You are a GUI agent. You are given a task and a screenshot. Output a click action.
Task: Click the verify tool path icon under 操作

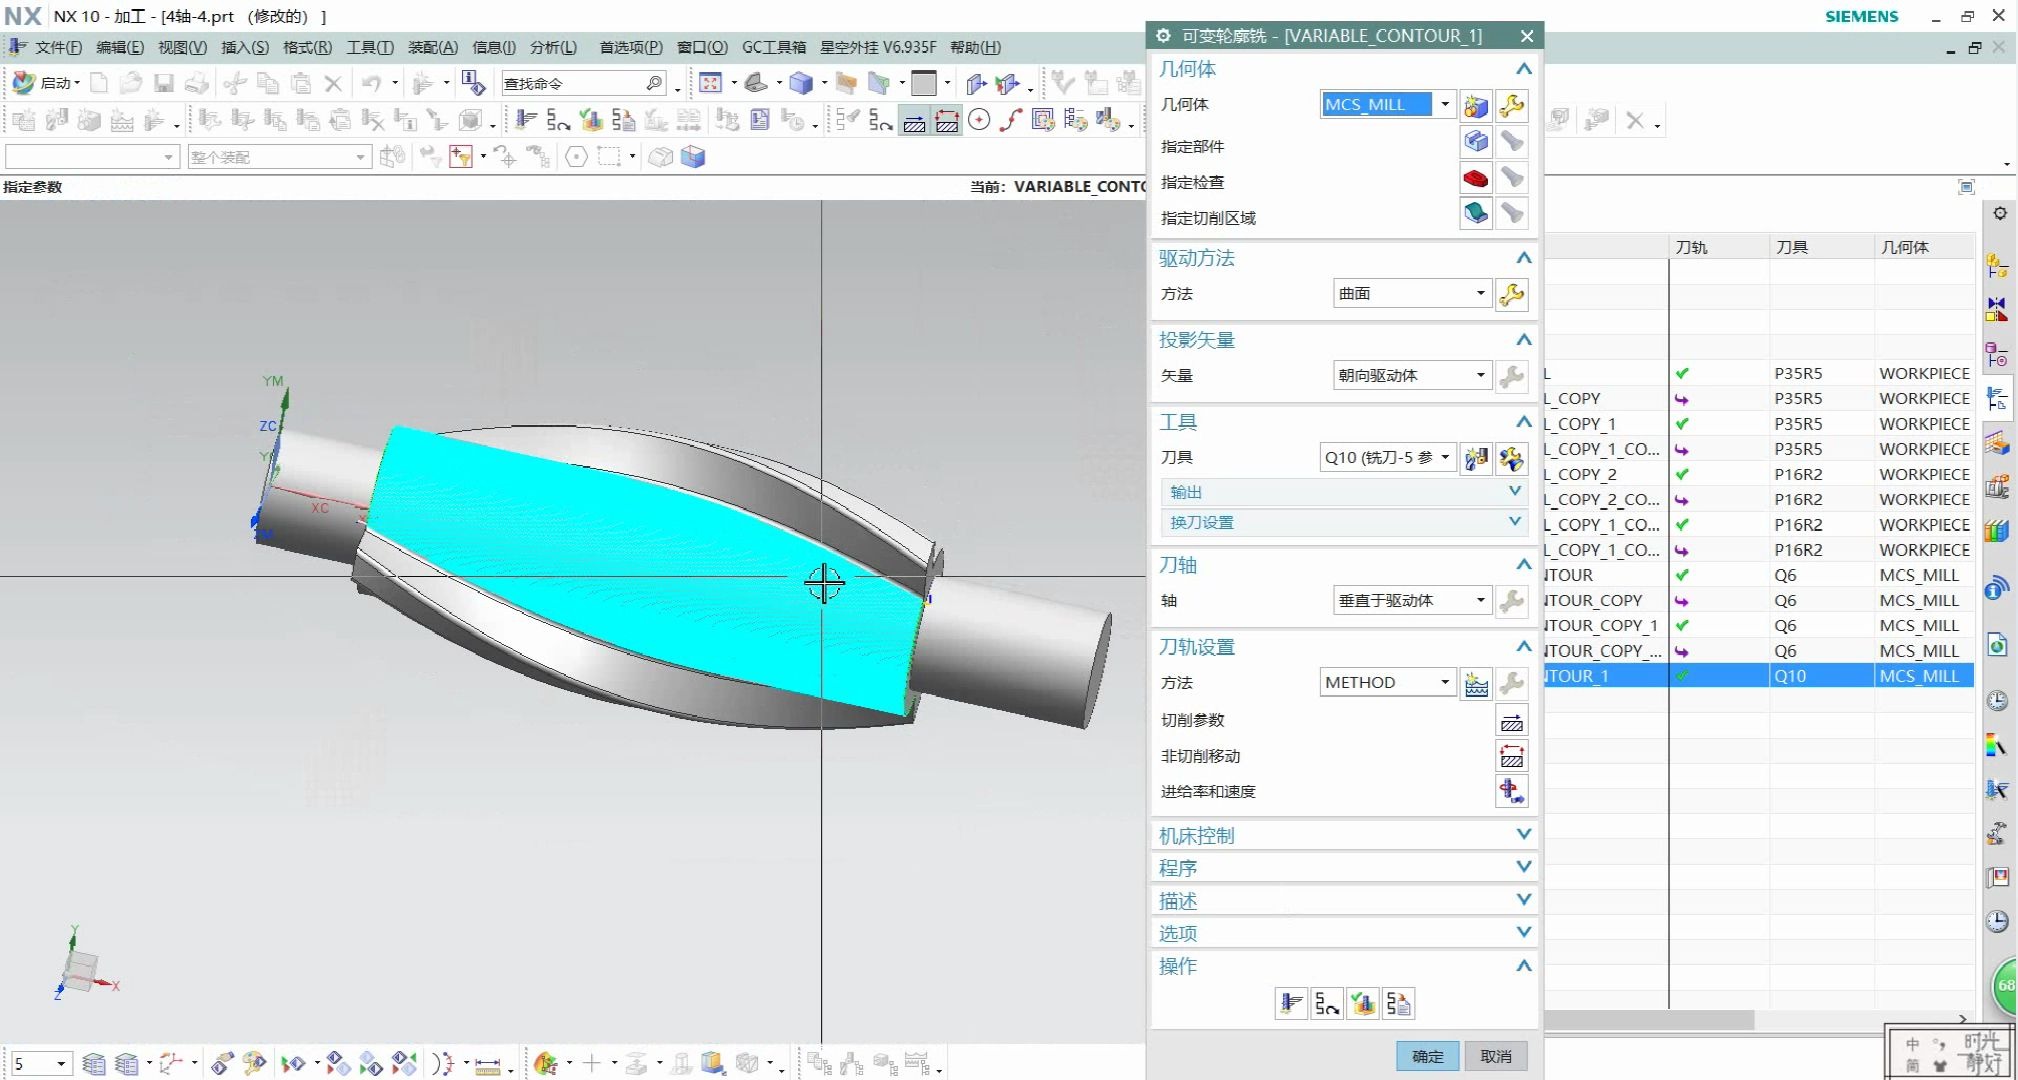[1363, 1003]
